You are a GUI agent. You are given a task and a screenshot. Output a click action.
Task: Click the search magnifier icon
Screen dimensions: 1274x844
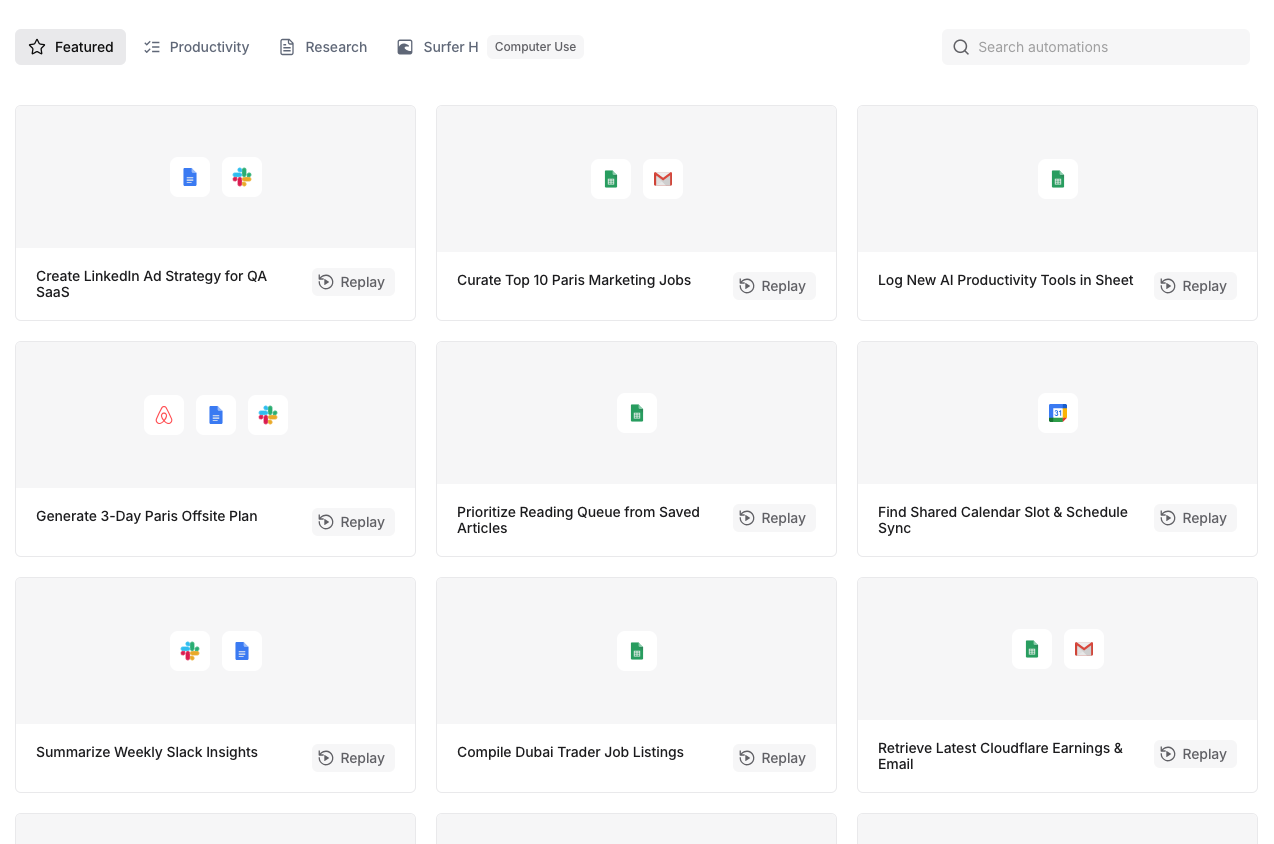coord(961,47)
